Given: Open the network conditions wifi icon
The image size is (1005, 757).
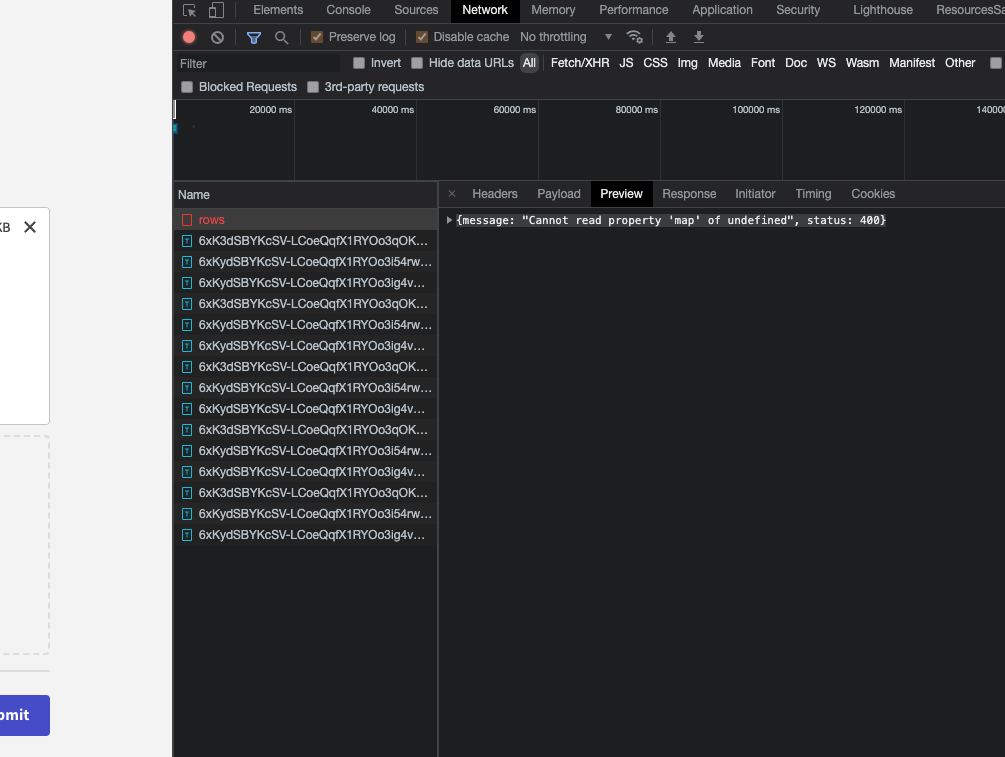Looking at the screenshot, I should [635, 37].
